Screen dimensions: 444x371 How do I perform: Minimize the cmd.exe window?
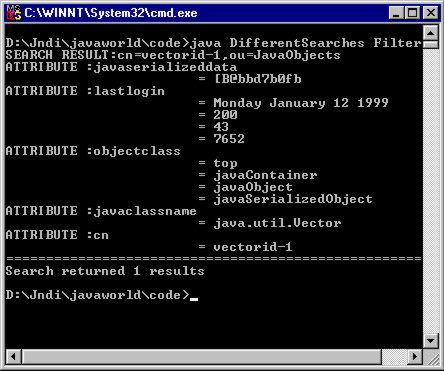click(396, 13)
